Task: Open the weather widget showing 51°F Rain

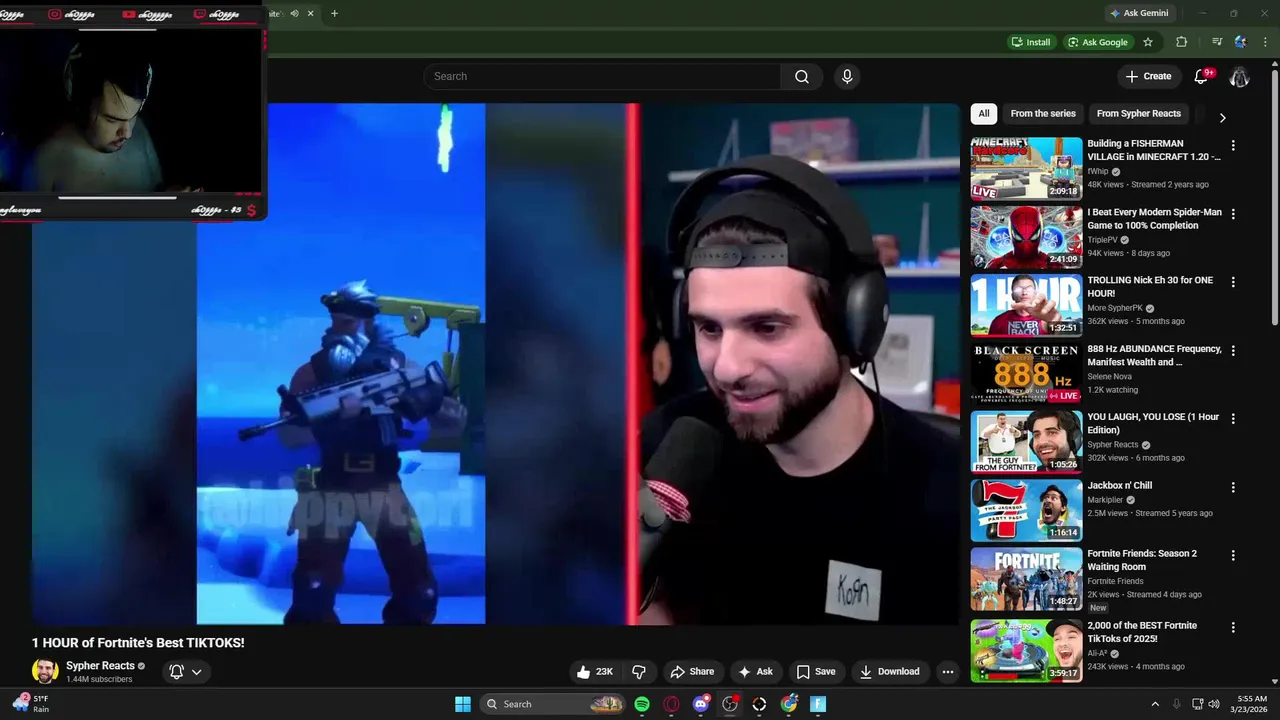Action: coord(30,704)
